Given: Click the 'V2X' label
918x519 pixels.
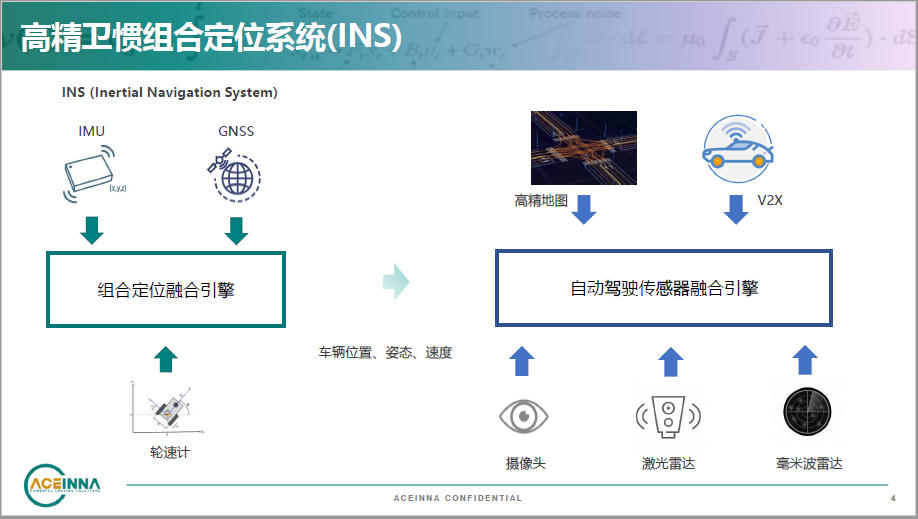Looking at the screenshot, I should point(770,200).
